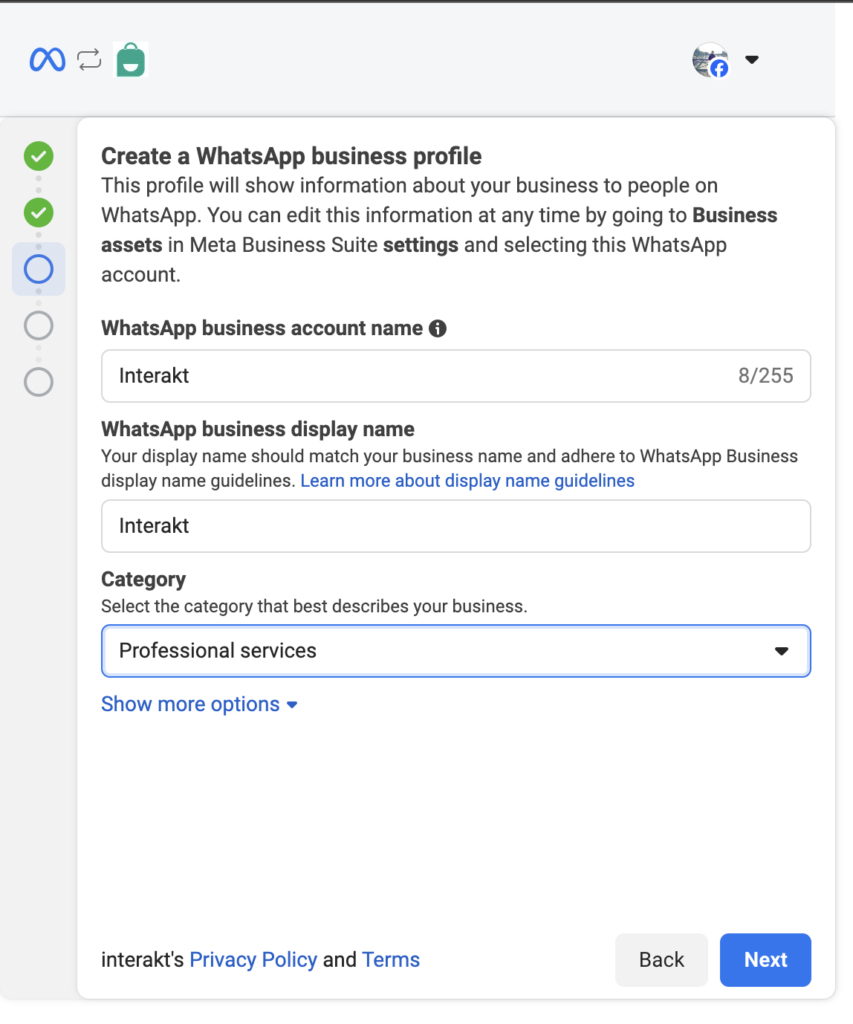The image size is (853, 1024).
Task: Go to the second completed step checkmark
Action: tap(39, 212)
